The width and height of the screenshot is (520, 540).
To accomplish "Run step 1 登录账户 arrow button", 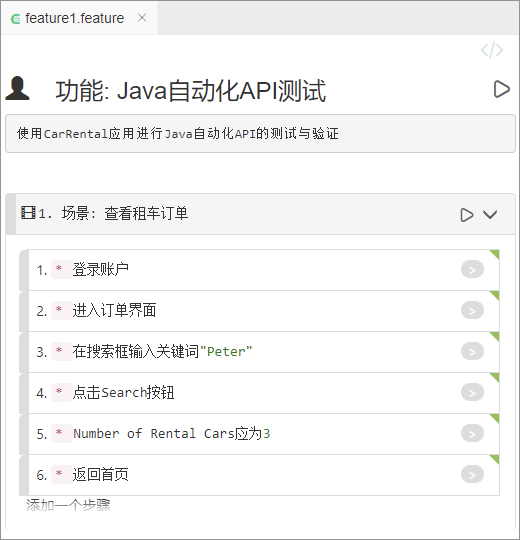I will (x=472, y=269).
